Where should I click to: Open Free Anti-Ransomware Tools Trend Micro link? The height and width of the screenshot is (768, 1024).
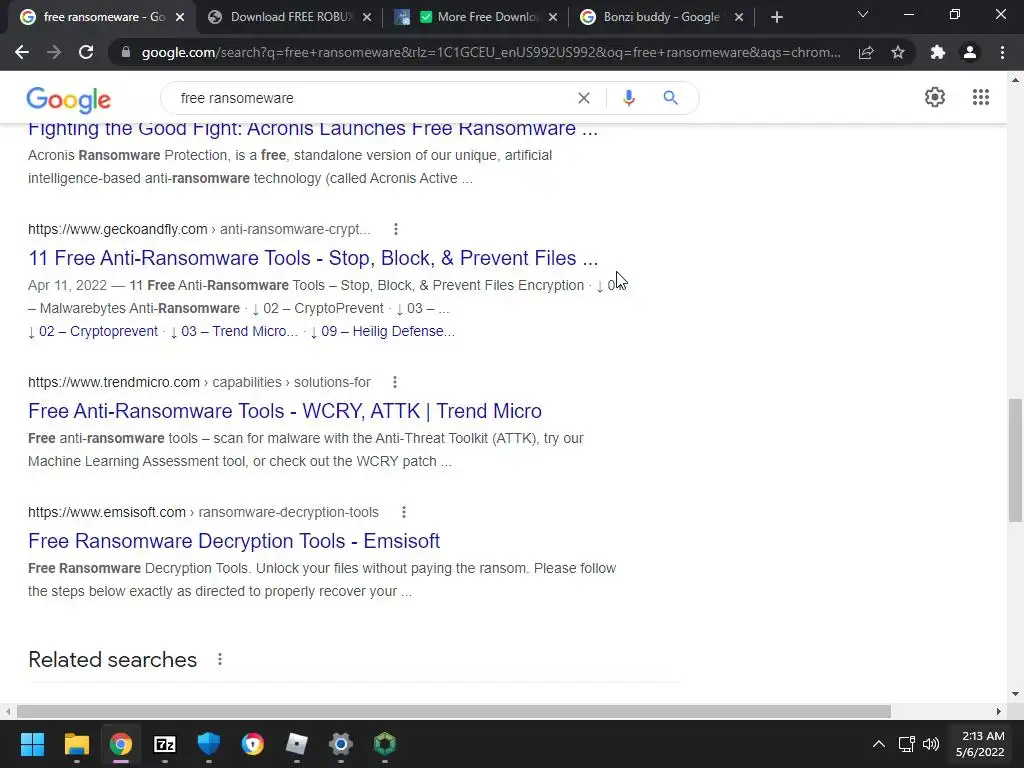point(285,411)
